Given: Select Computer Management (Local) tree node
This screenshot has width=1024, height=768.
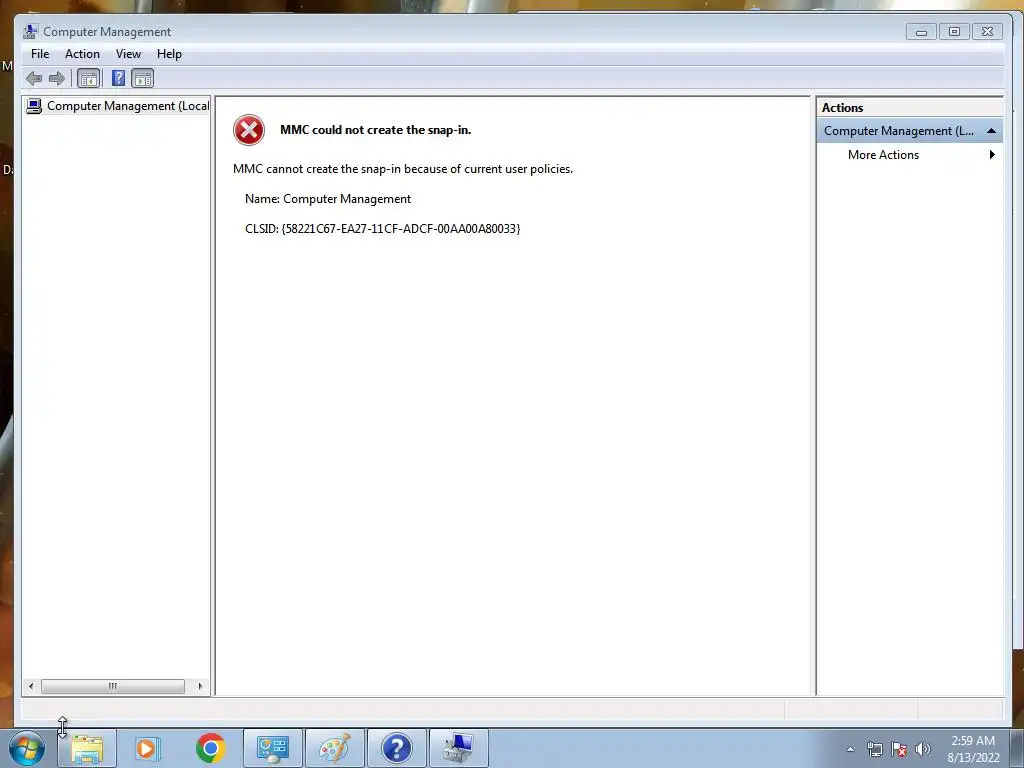Looking at the screenshot, I should (118, 106).
